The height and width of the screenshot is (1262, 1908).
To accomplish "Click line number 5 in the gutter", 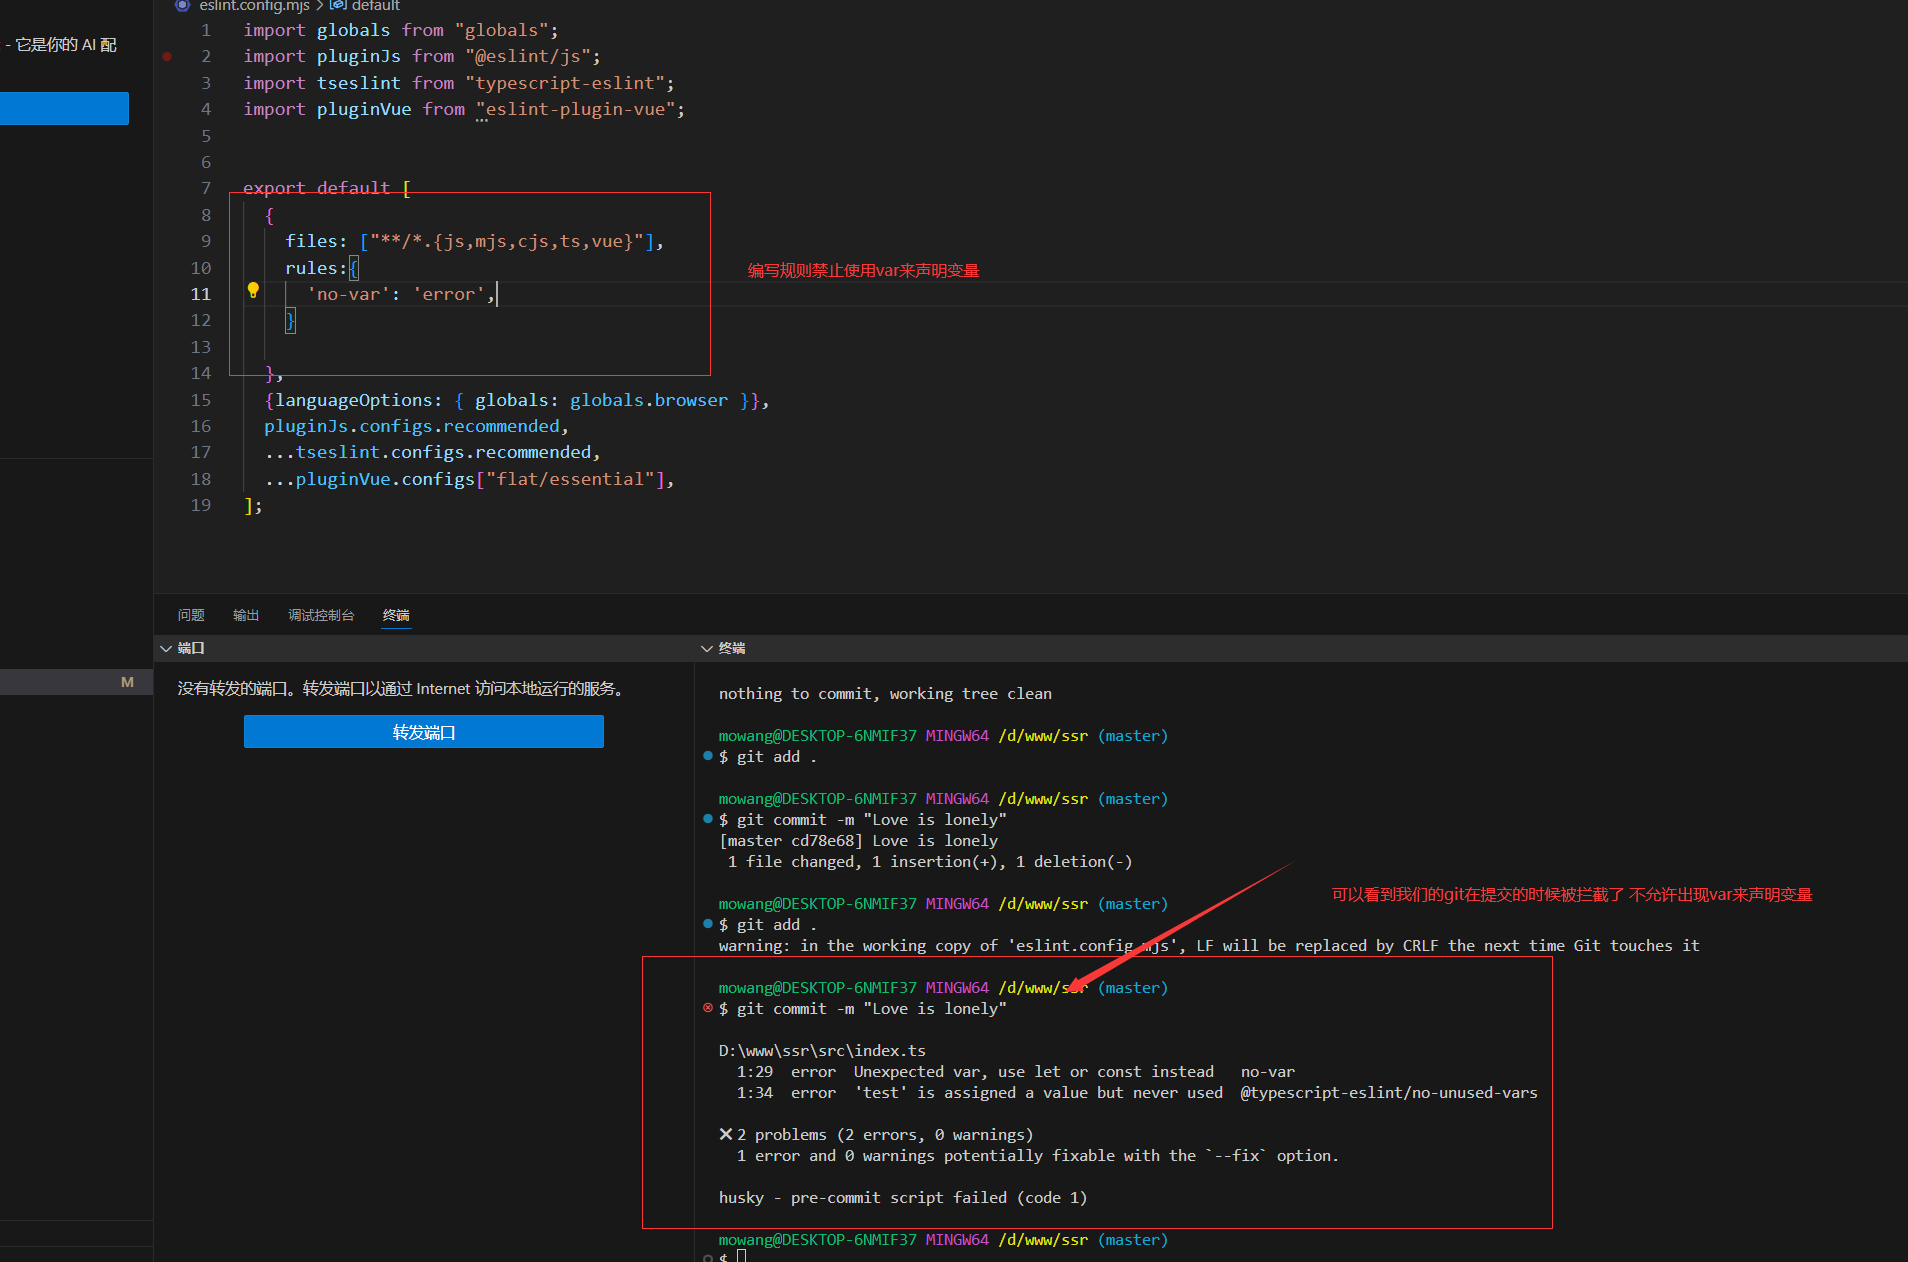I will coord(206,136).
